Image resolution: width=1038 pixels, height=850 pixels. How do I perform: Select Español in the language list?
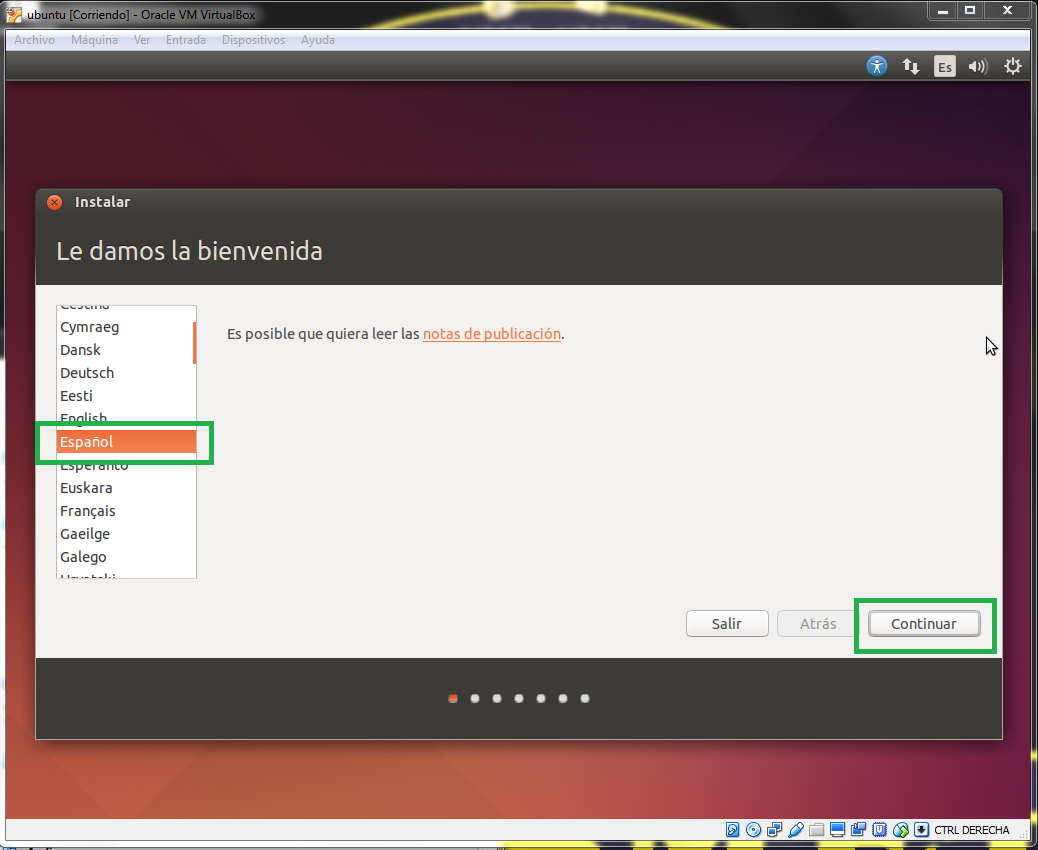pos(126,442)
